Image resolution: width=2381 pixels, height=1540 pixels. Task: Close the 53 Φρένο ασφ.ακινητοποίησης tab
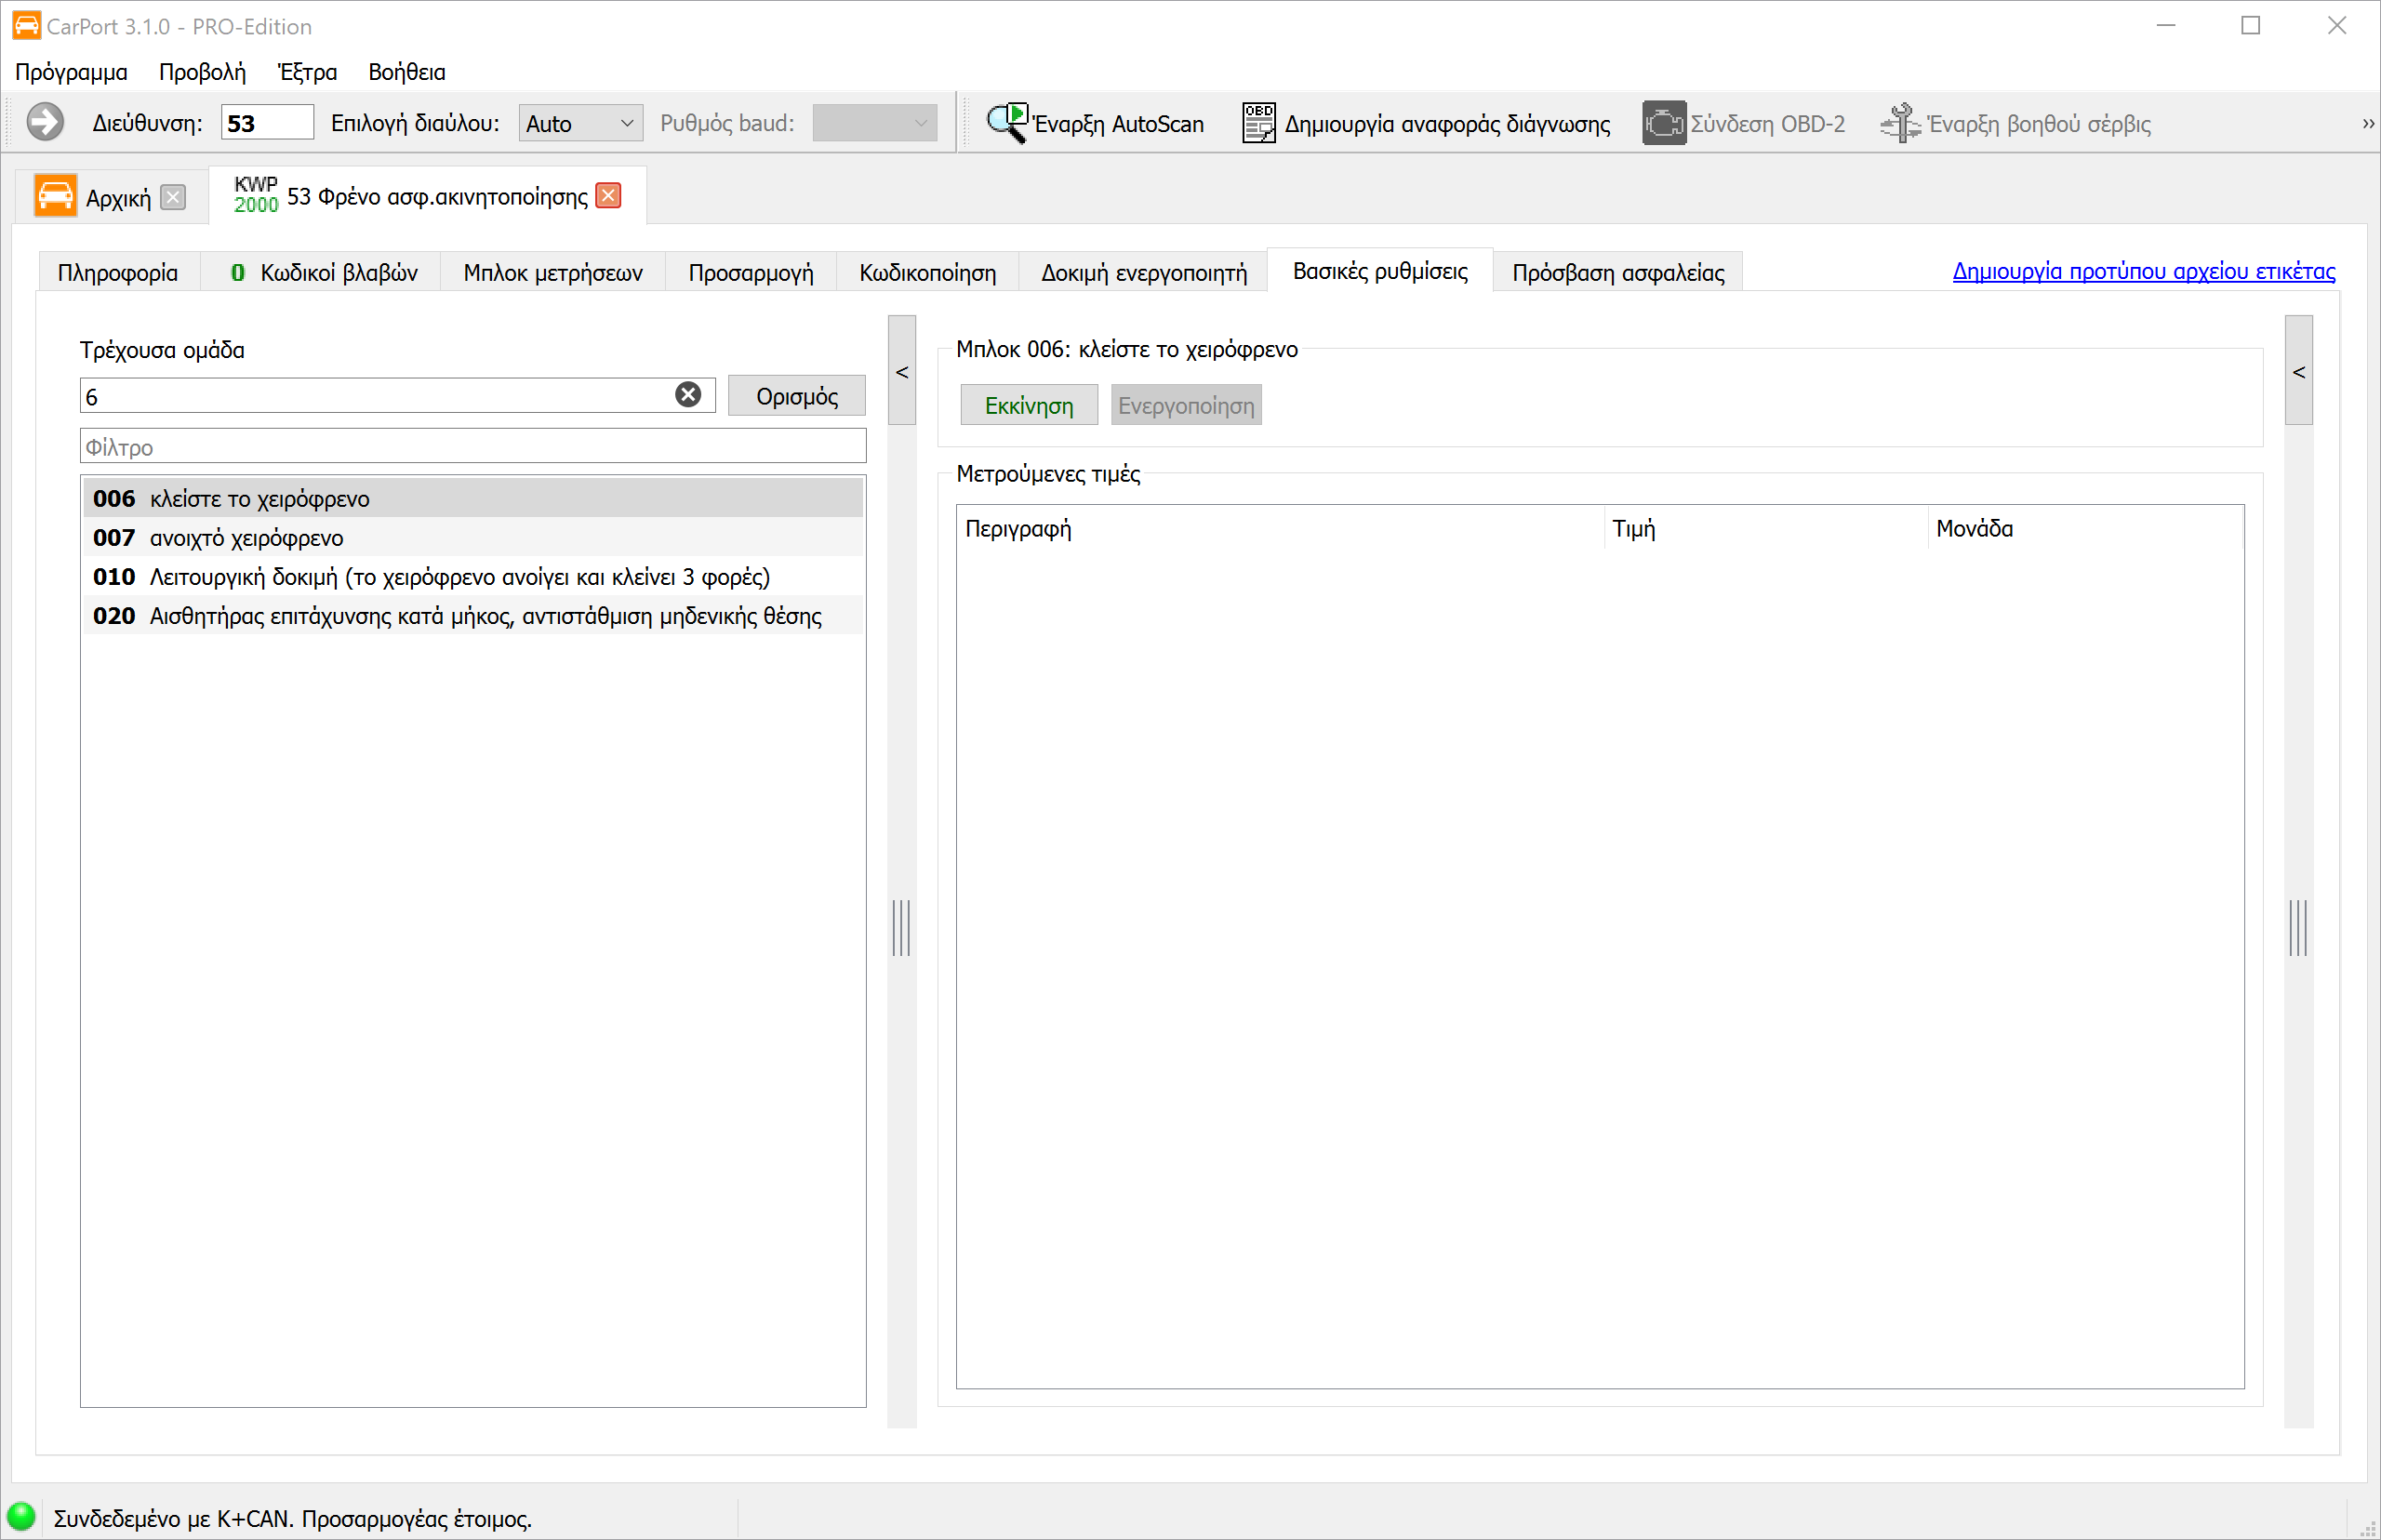coord(608,195)
